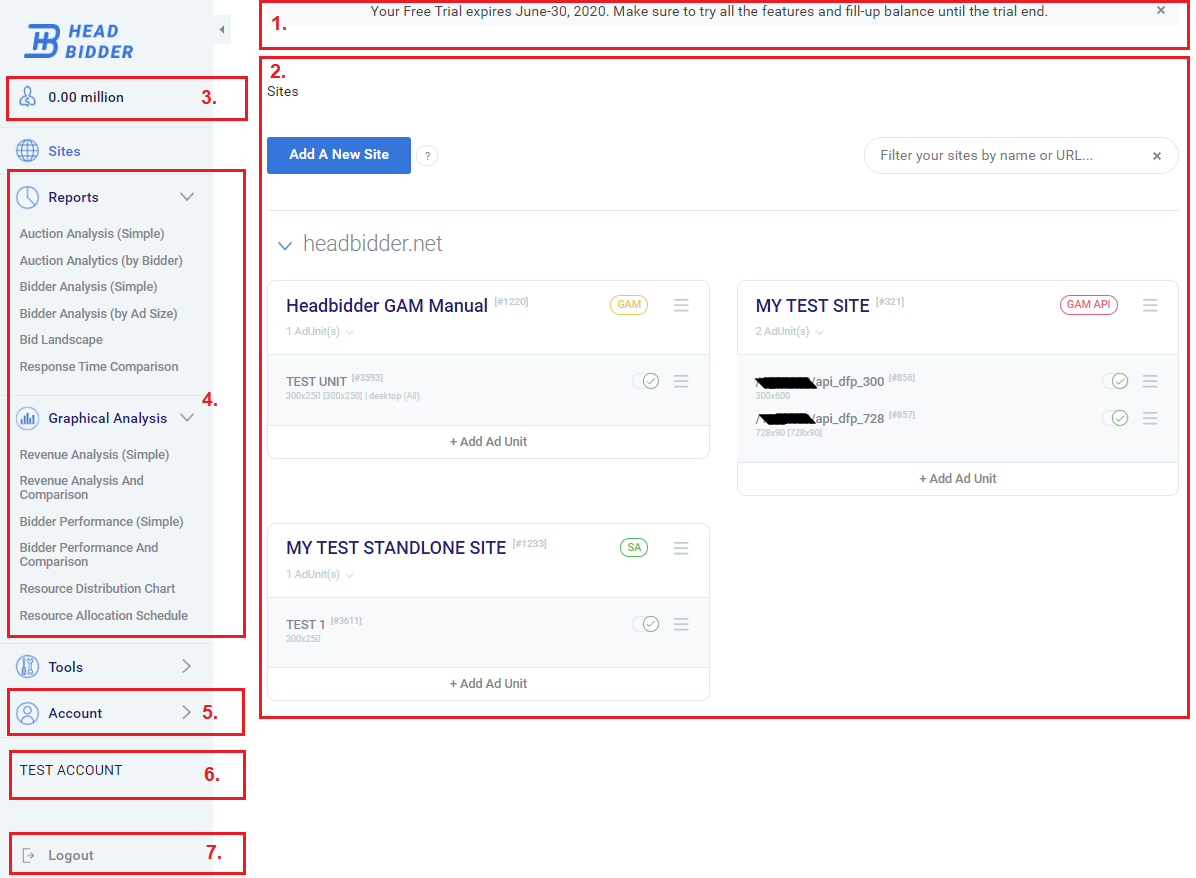The height and width of the screenshot is (878, 1196).
Task: Click the filter sites search field
Action: coord(1005,156)
